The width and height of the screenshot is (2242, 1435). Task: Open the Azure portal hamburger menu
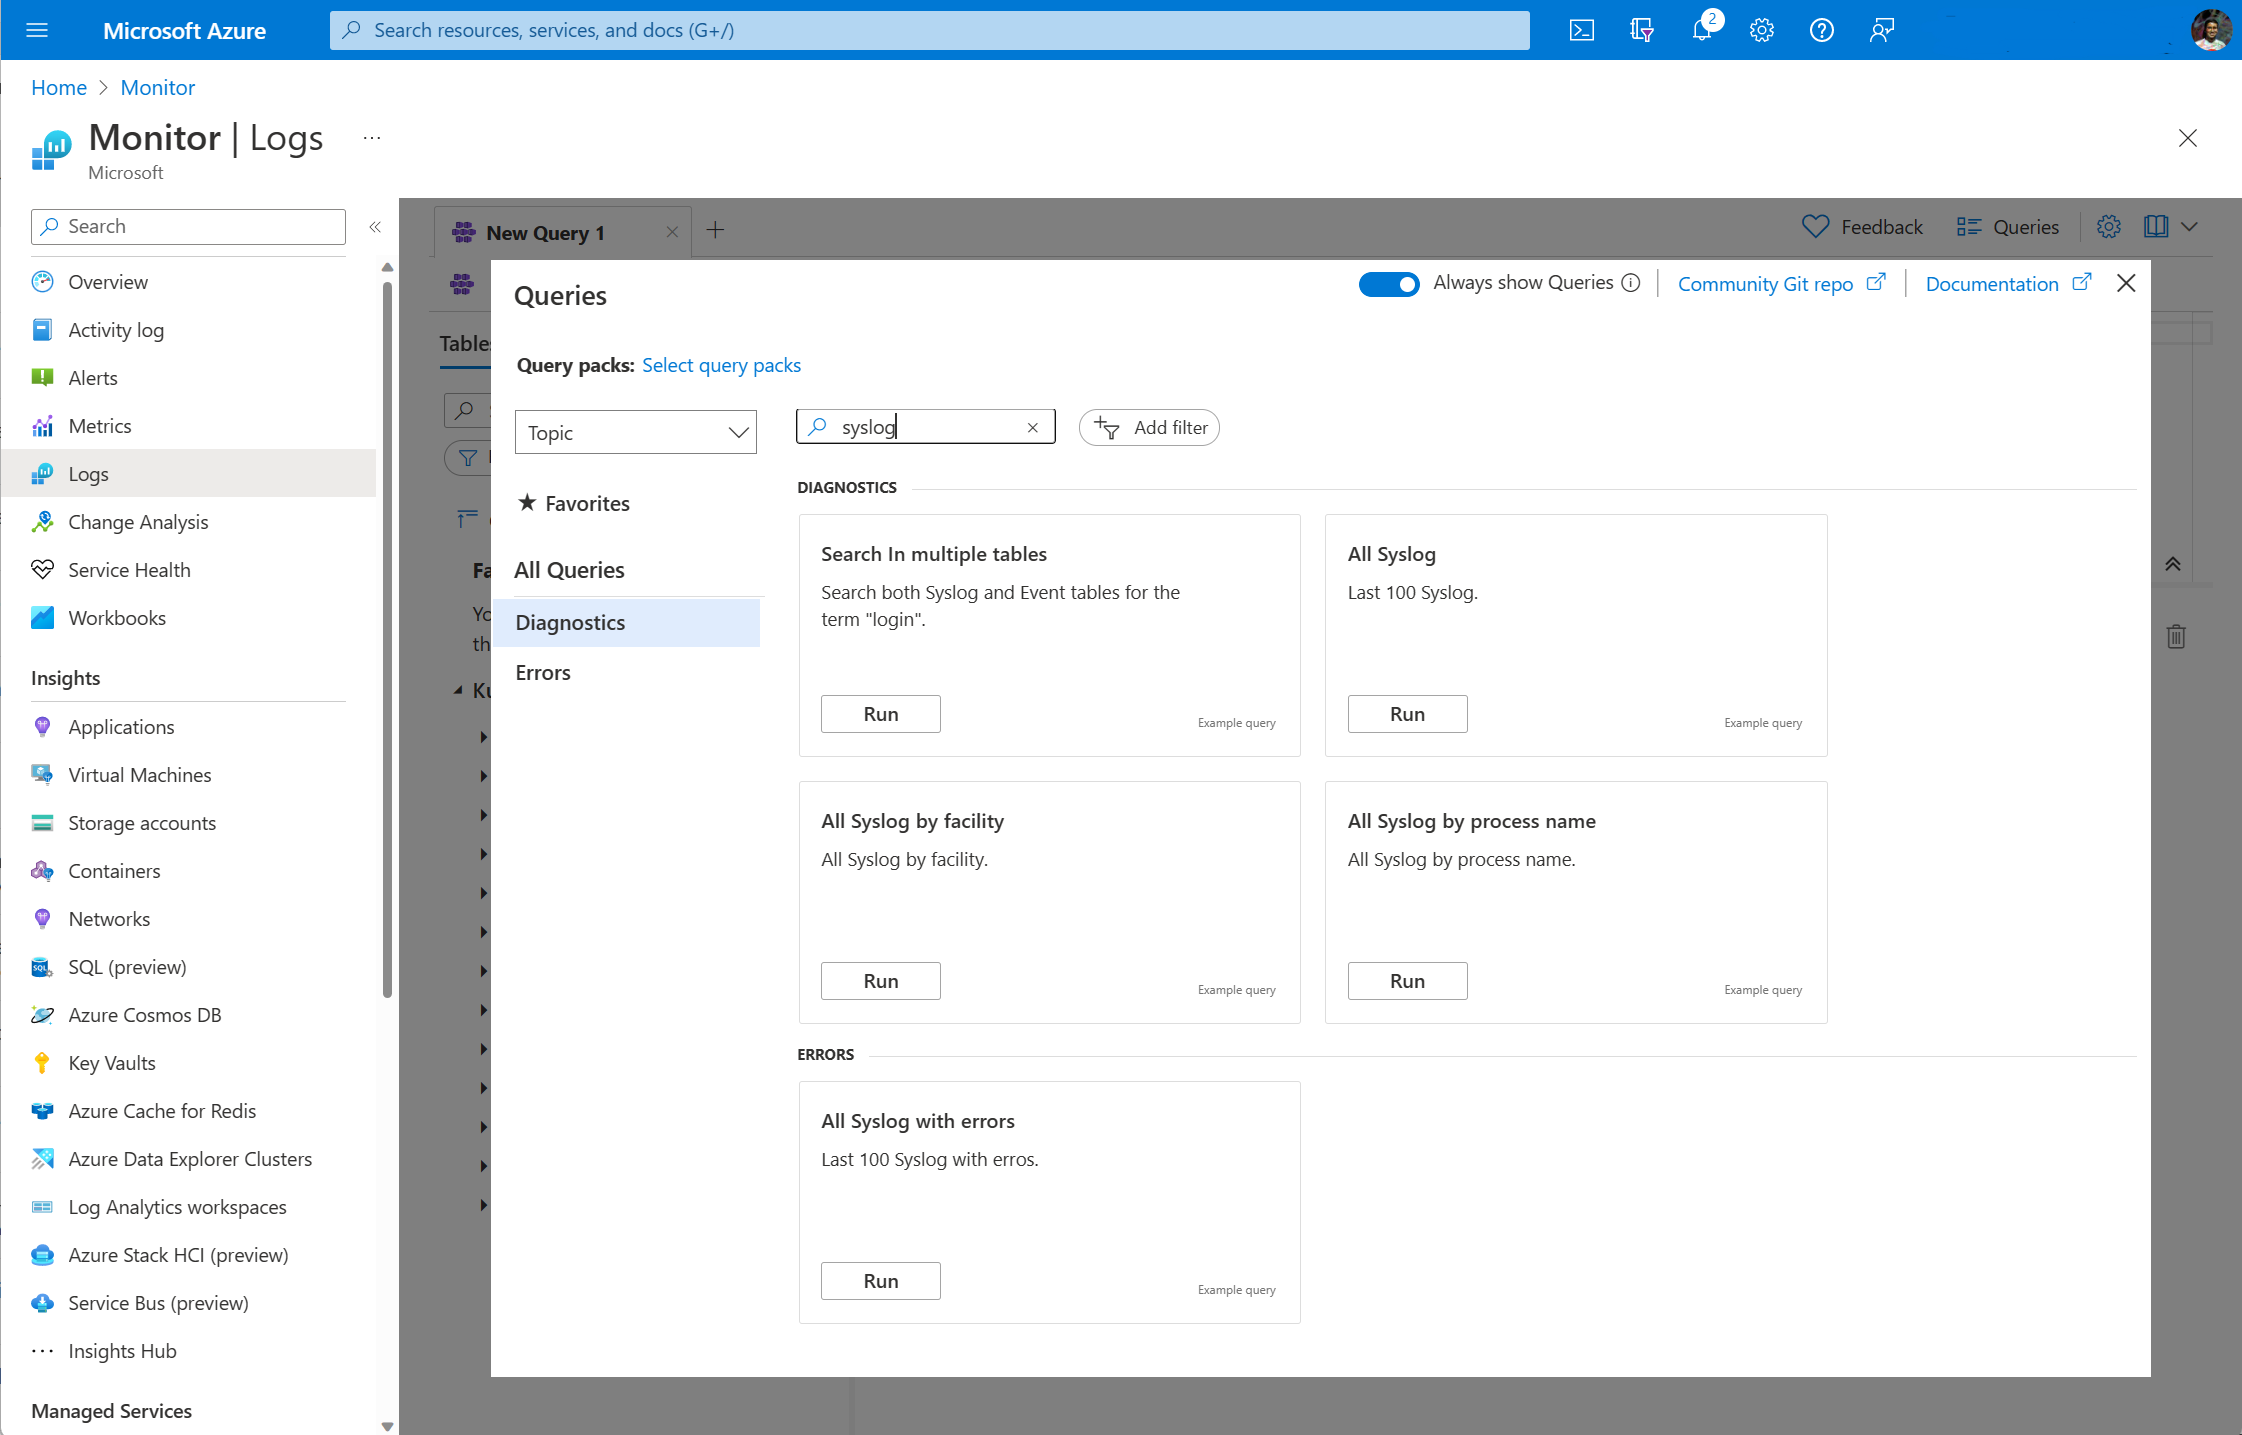(x=37, y=30)
